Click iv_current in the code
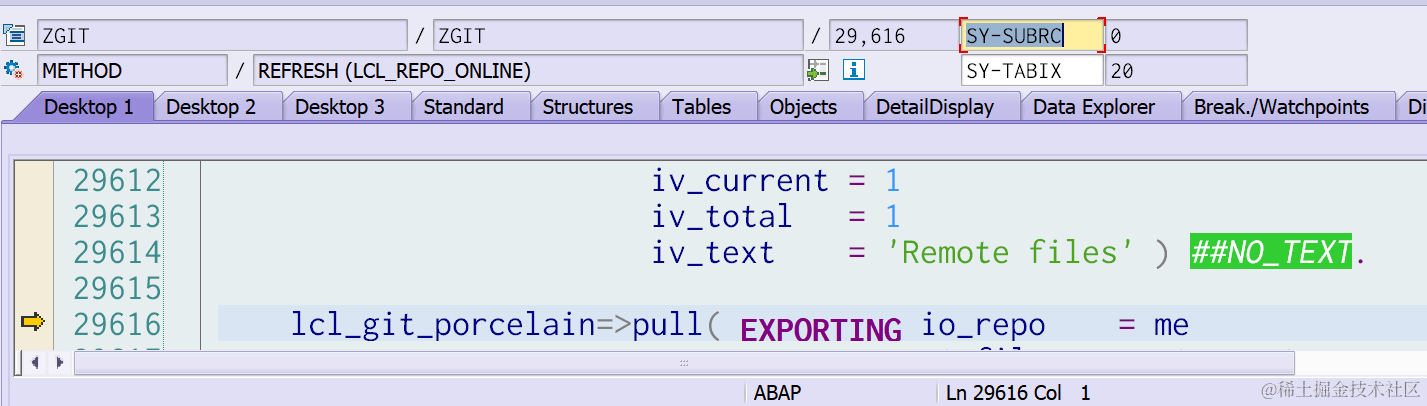 (x=740, y=181)
